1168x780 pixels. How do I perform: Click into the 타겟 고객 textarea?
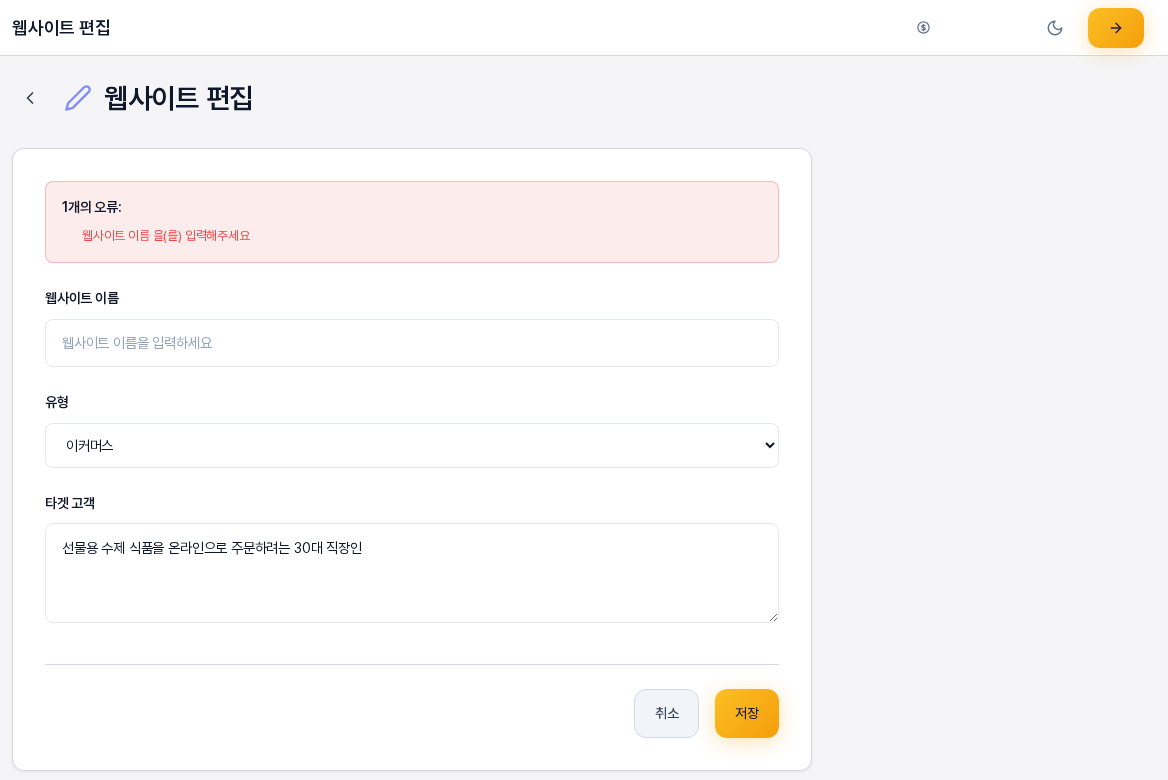tap(412, 573)
